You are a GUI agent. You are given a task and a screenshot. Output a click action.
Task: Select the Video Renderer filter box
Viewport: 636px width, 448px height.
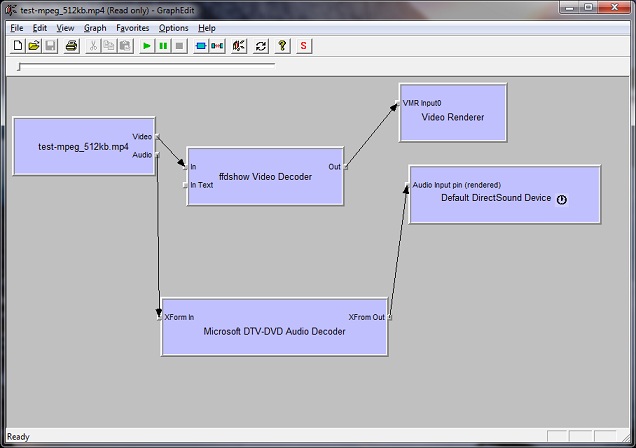click(x=453, y=113)
